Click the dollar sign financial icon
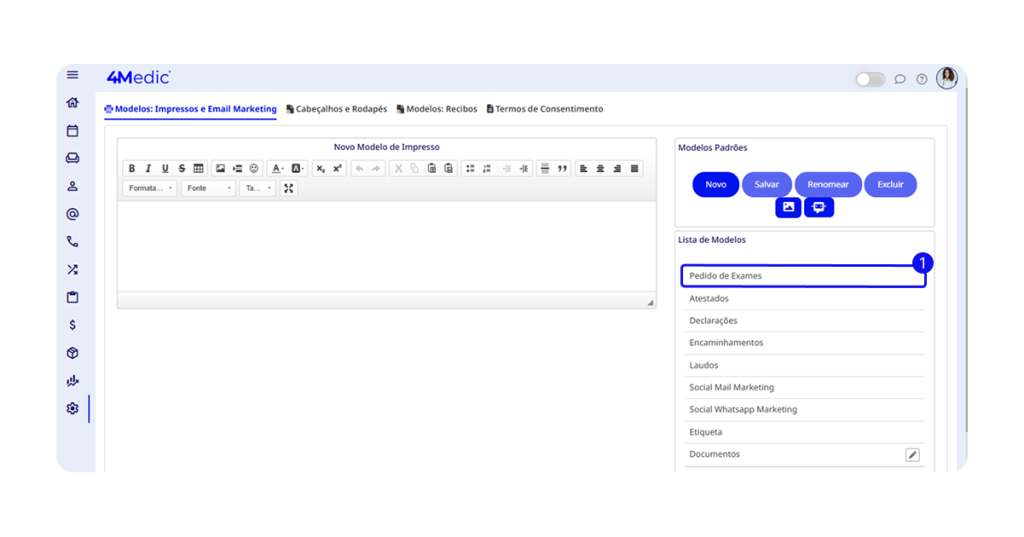The width and height of the screenshot is (1024, 537). pyautogui.click(x=72, y=325)
